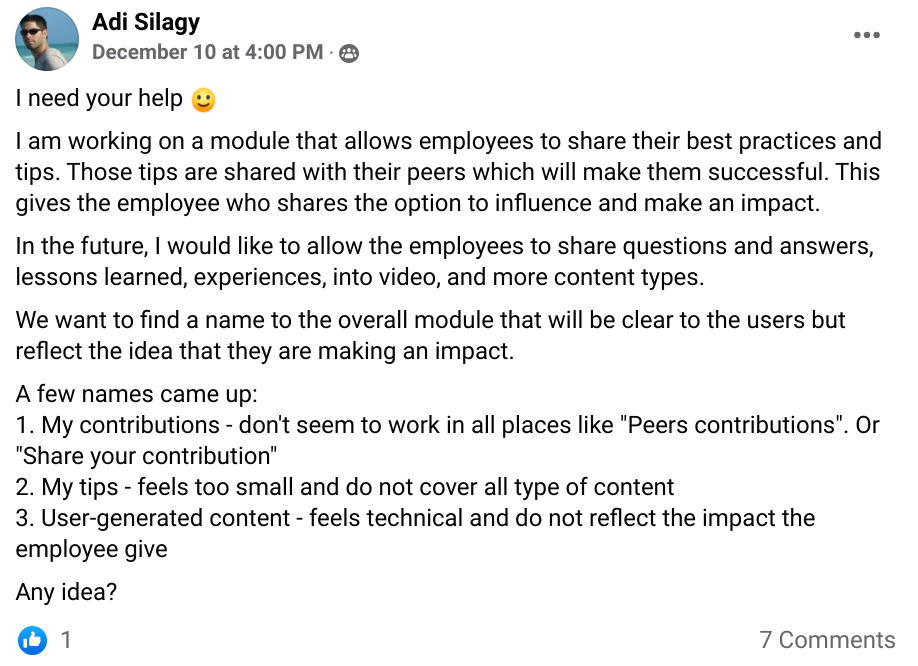The width and height of the screenshot is (918, 666).
Task: Click the "Any idea?" closing text
Action: (x=66, y=592)
